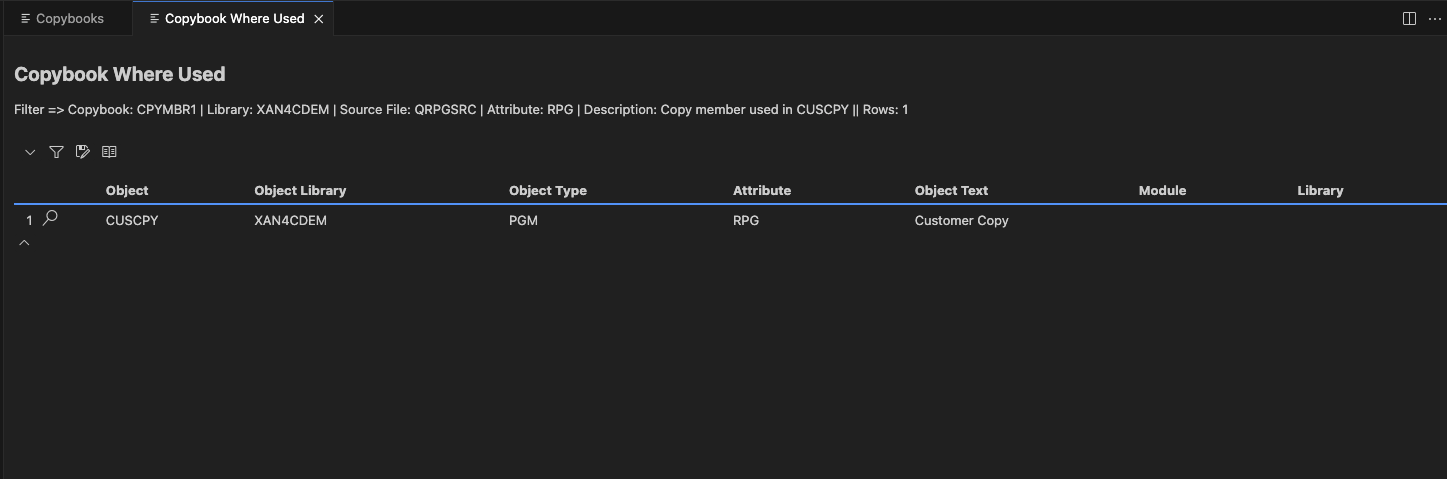This screenshot has height=479, width=1447.
Task: Click the Object Type column header
Action: [547, 190]
